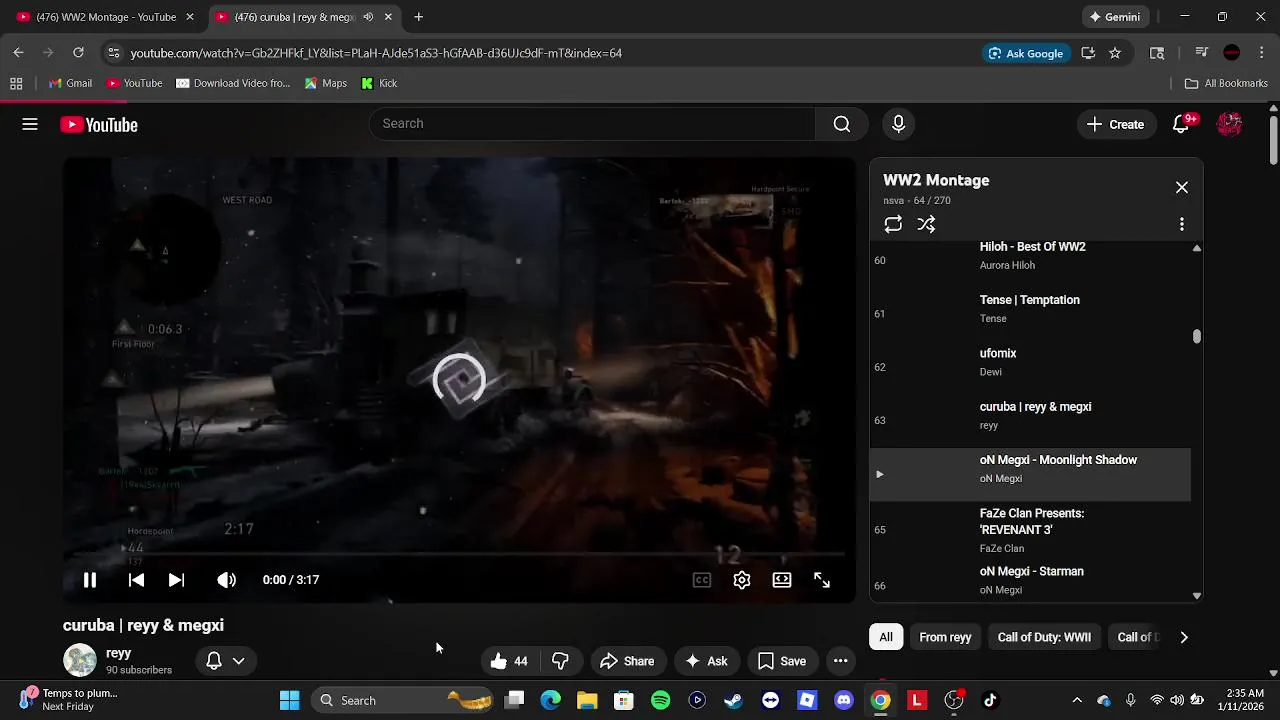Toggle reyy channel notification bell

[x=214, y=661]
